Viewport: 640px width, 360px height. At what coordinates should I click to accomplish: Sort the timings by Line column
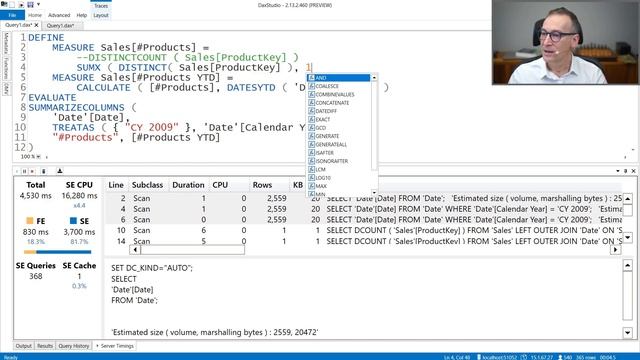pyautogui.click(x=116, y=185)
